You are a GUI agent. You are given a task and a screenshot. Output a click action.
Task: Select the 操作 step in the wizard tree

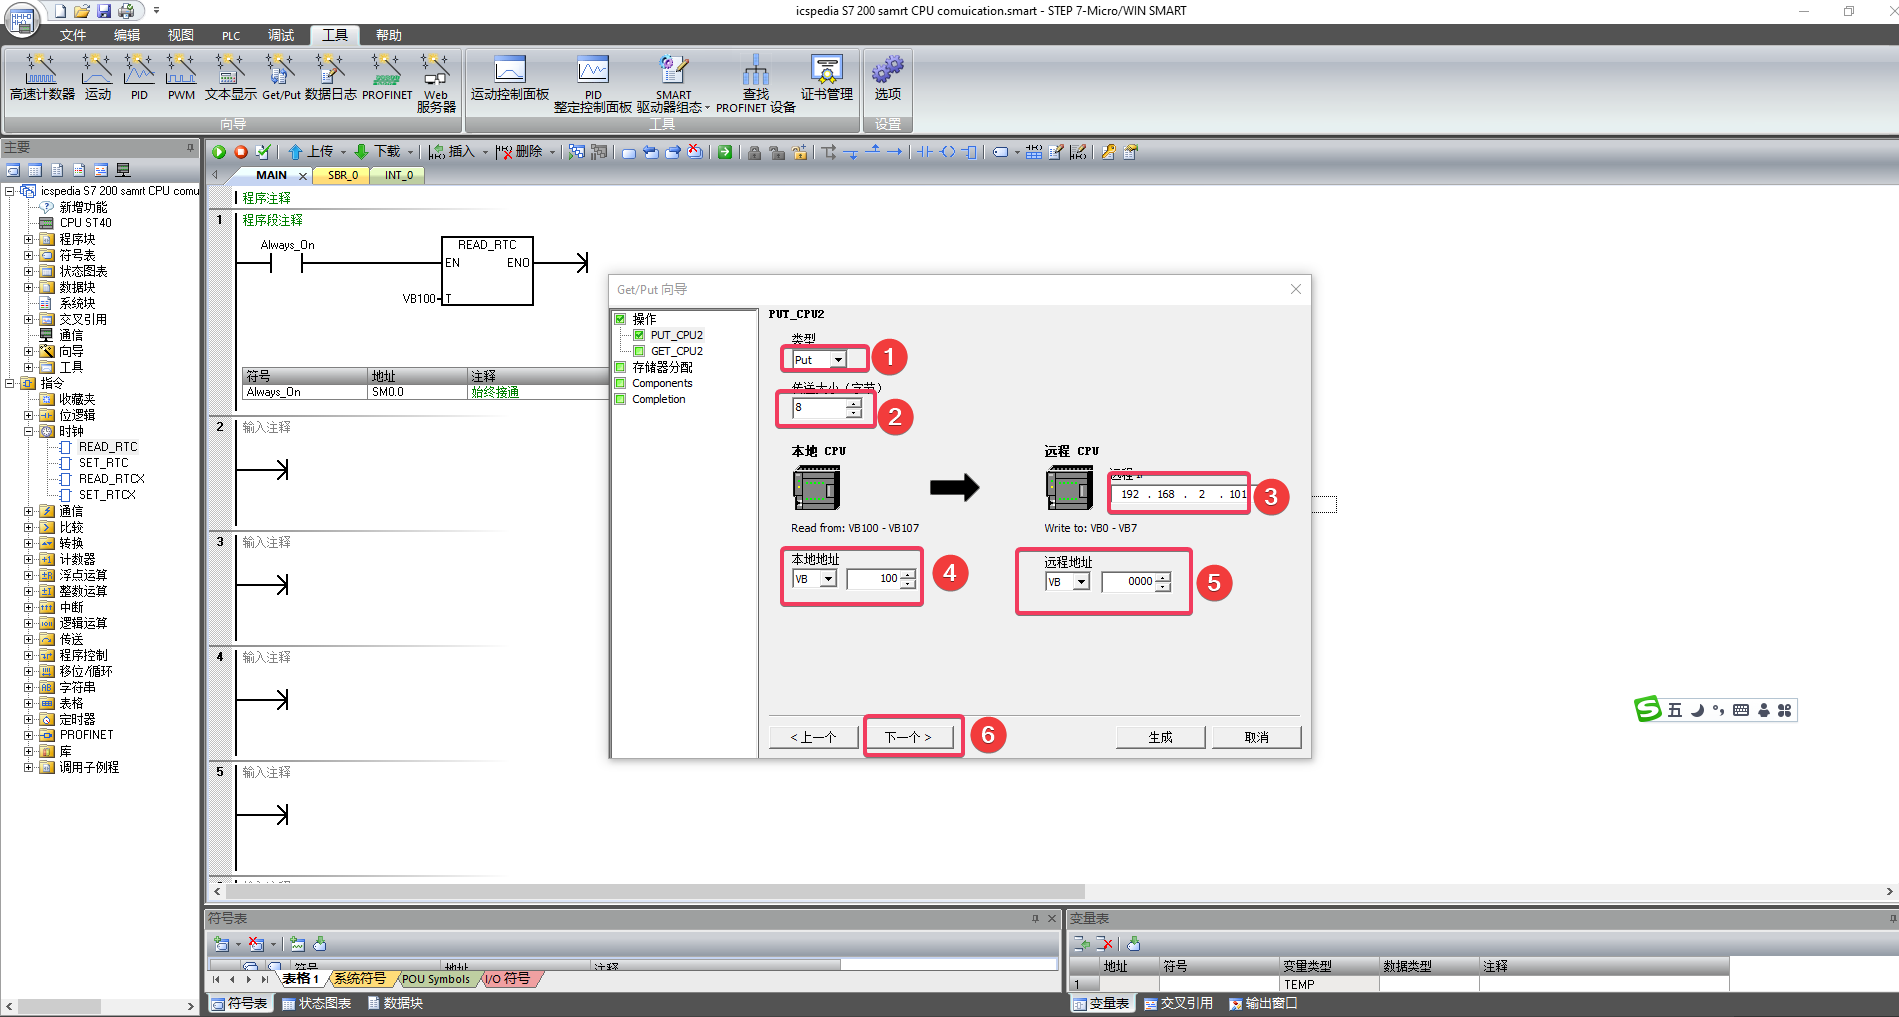(x=644, y=319)
